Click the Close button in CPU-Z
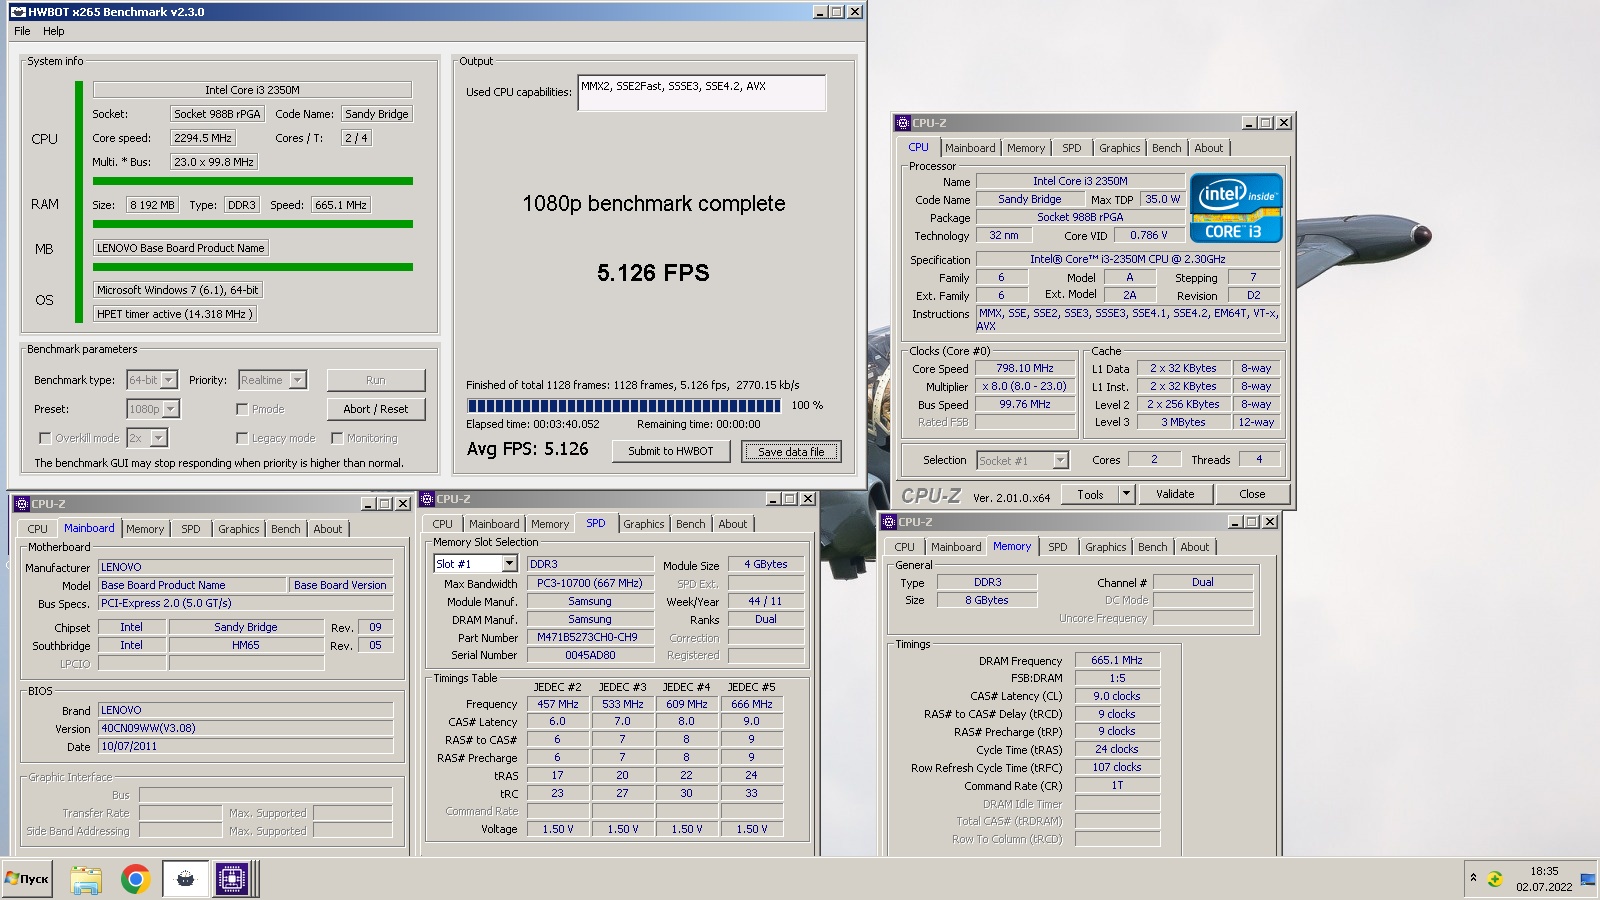Screen dimensions: 1600x900 (1252, 494)
